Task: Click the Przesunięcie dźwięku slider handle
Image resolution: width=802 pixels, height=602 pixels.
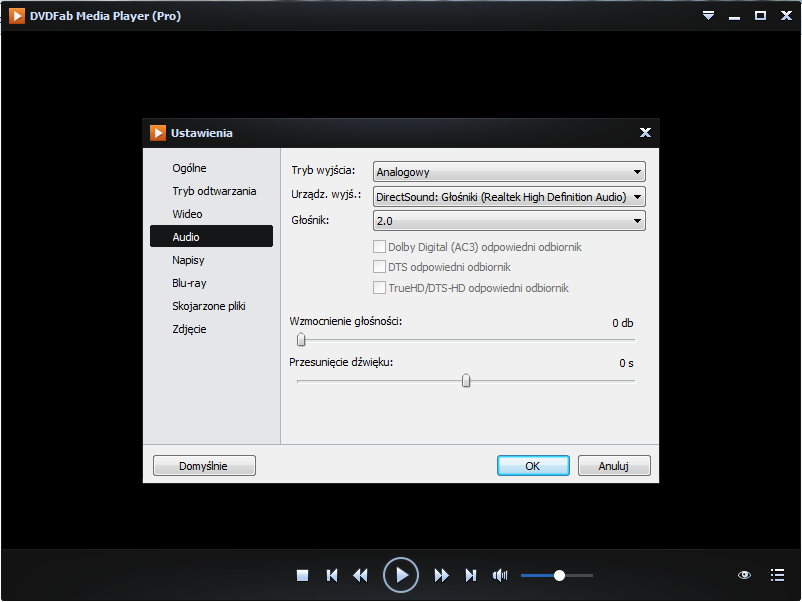Action: (x=466, y=381)
